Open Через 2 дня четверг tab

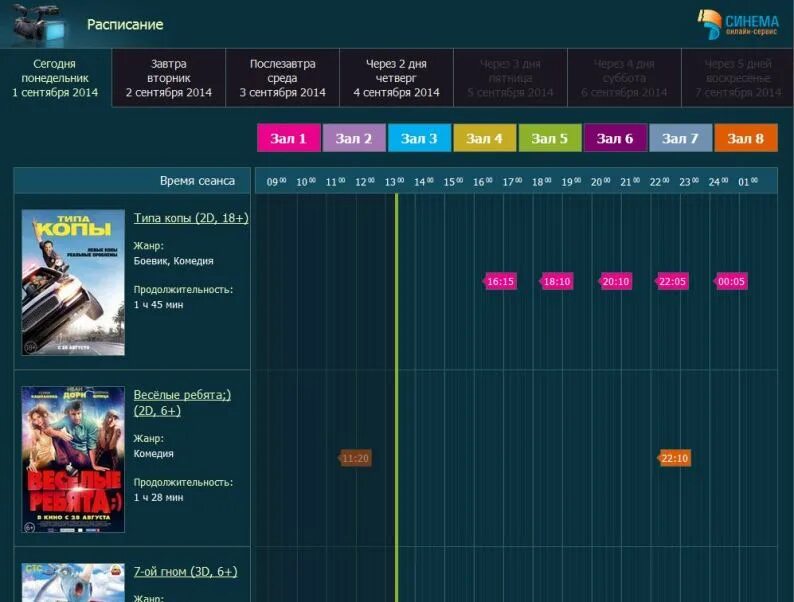(396, 78)
